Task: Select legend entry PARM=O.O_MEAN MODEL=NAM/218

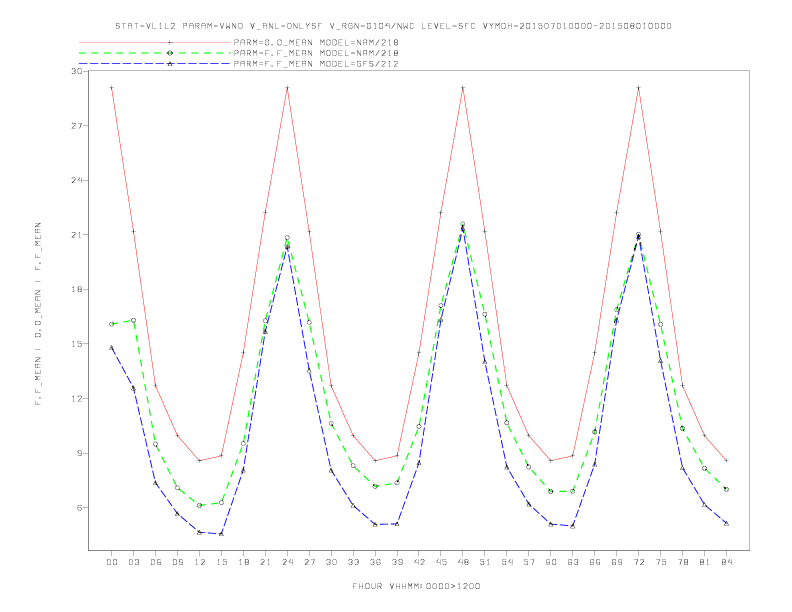Action: (316, 42)
